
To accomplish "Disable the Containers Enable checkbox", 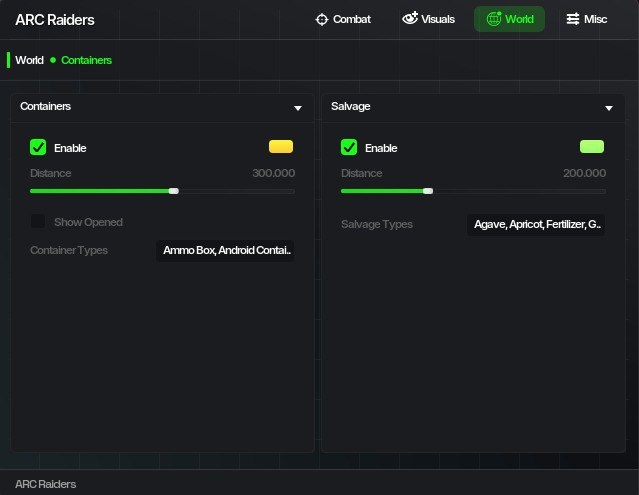I will (x=38, y=148).
